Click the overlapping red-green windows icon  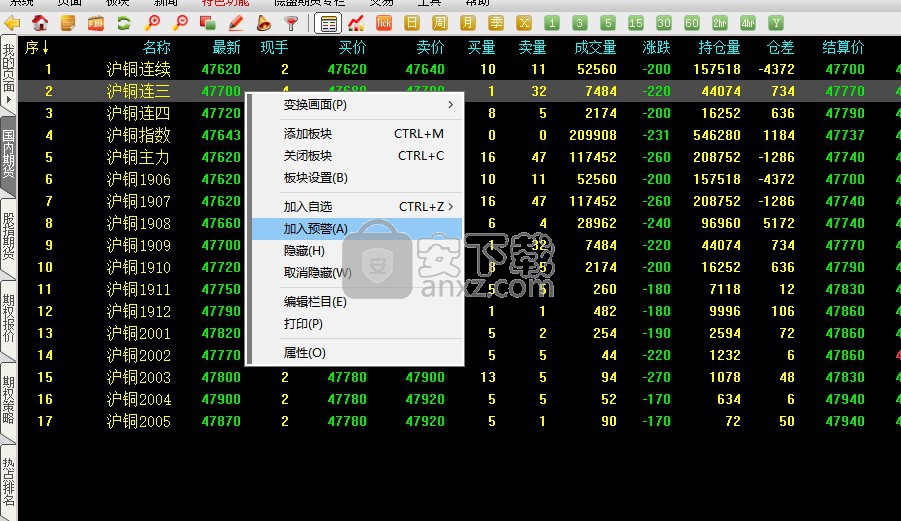[x=207, y=24]
